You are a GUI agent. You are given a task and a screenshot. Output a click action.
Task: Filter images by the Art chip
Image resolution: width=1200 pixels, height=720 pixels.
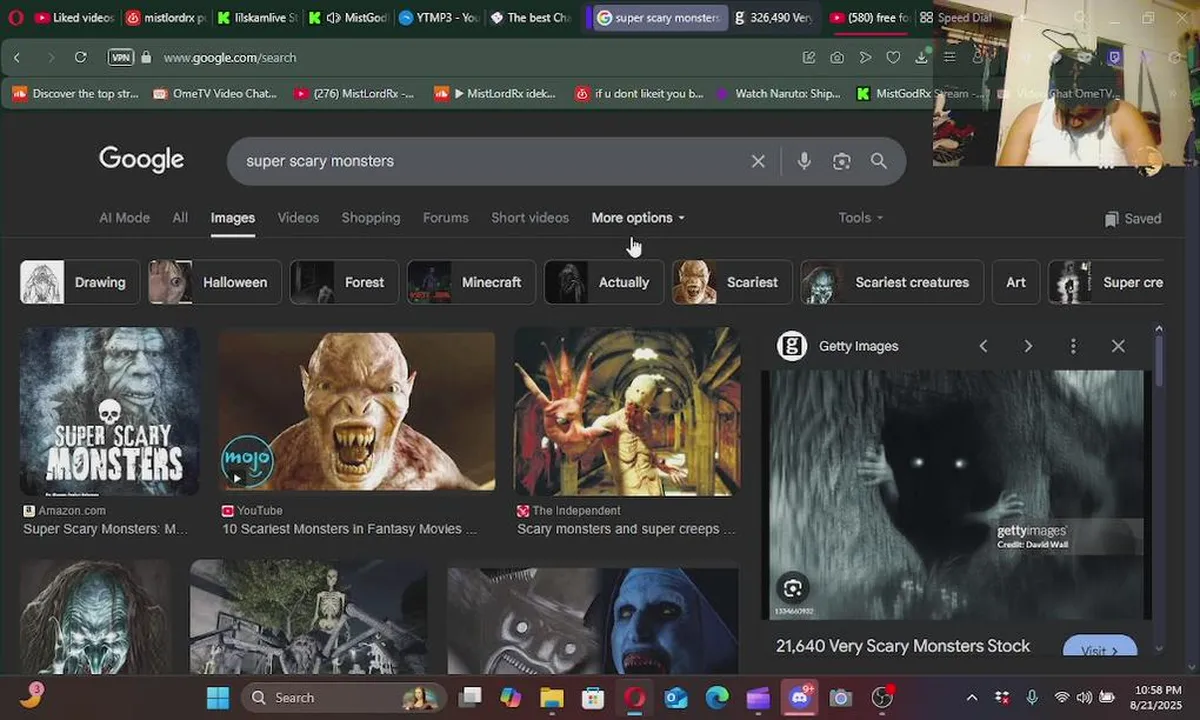pyautogui.click(x=1016, y=282)
